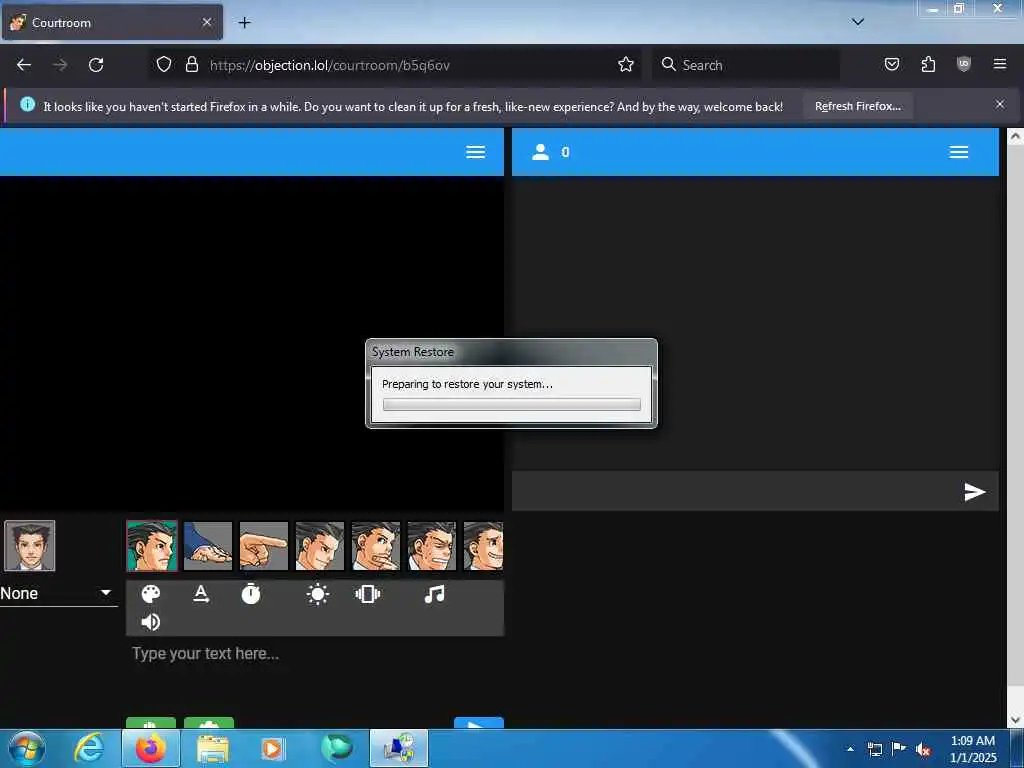This screenshot has height=768, width=1024.
Task: Choose the thinking hand-on-chin pose
Action: [x=376, y=546]
